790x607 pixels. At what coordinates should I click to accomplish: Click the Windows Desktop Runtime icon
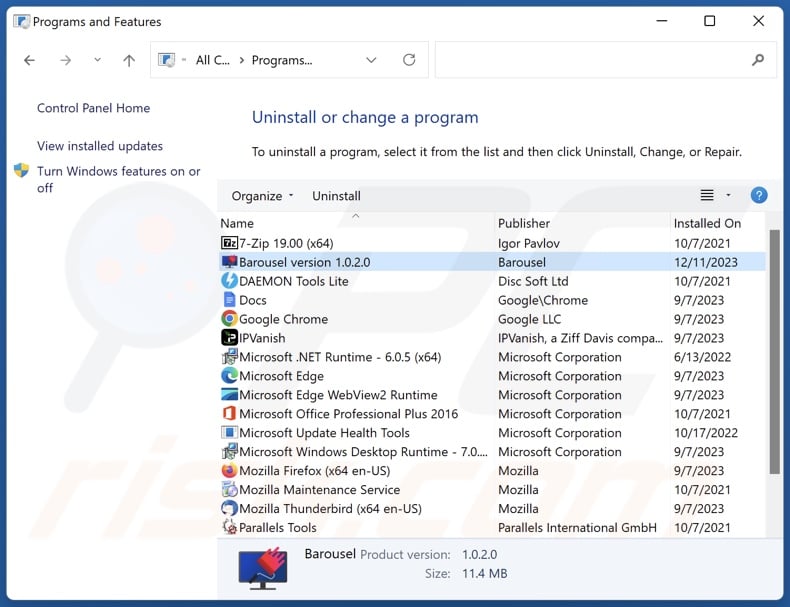[x=229, y=451]
